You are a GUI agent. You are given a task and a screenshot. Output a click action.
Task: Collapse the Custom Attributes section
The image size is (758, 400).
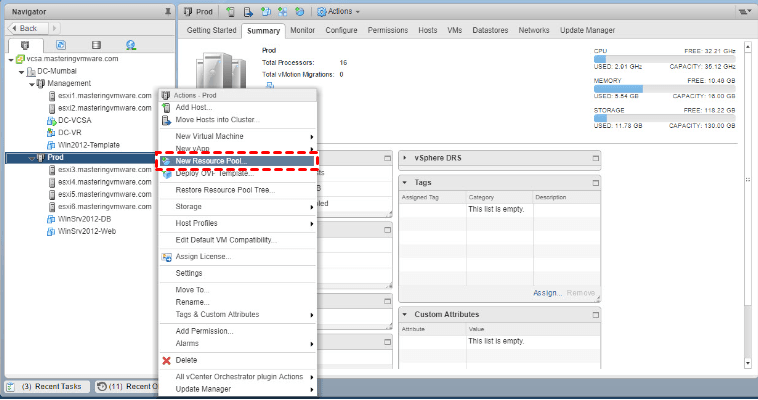tap(405, 314)
